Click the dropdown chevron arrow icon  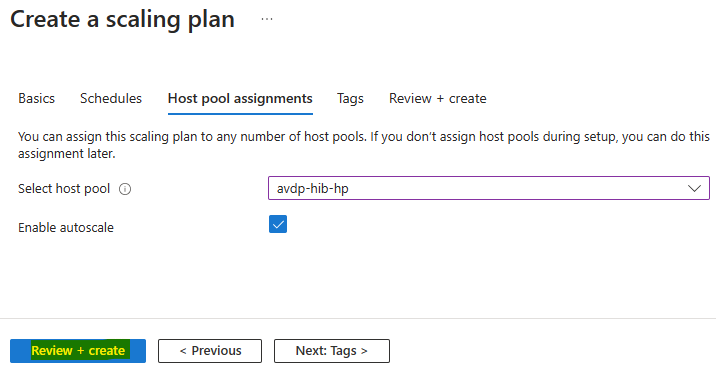pyautogui.click(x=694, y=188)
